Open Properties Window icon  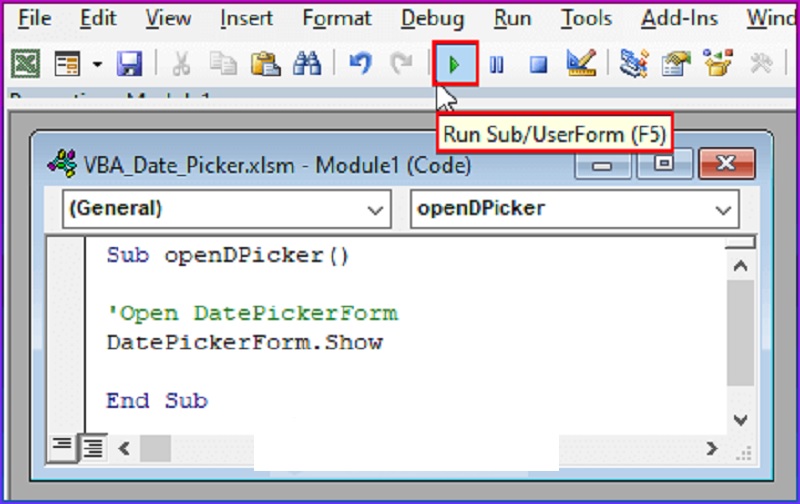pos(676,65)
